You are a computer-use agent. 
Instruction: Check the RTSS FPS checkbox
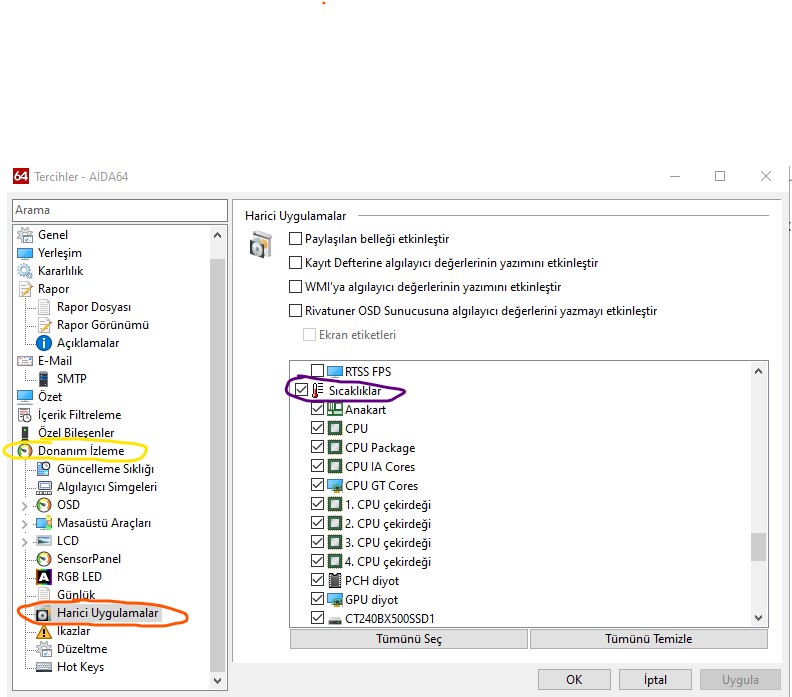pyautogui.click(x=317, y=371)
